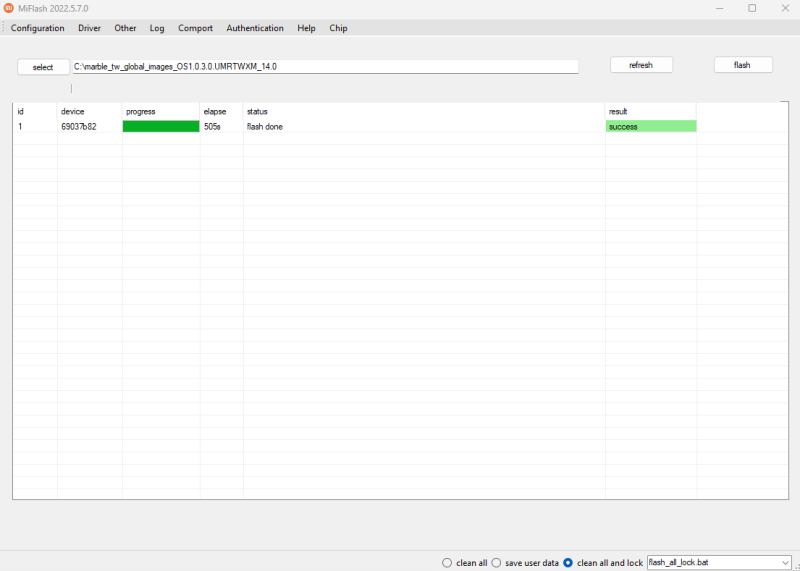This screenshot has height=571, width=800.
Task: Maximize the MiFlash window
Action: pos(752,8)
